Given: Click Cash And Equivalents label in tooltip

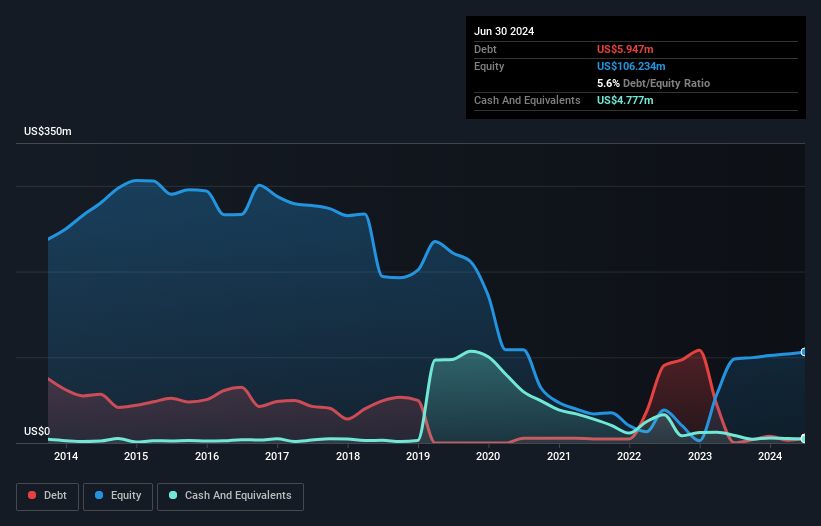Looking at the screenshot, I should [x=527, y=100].
